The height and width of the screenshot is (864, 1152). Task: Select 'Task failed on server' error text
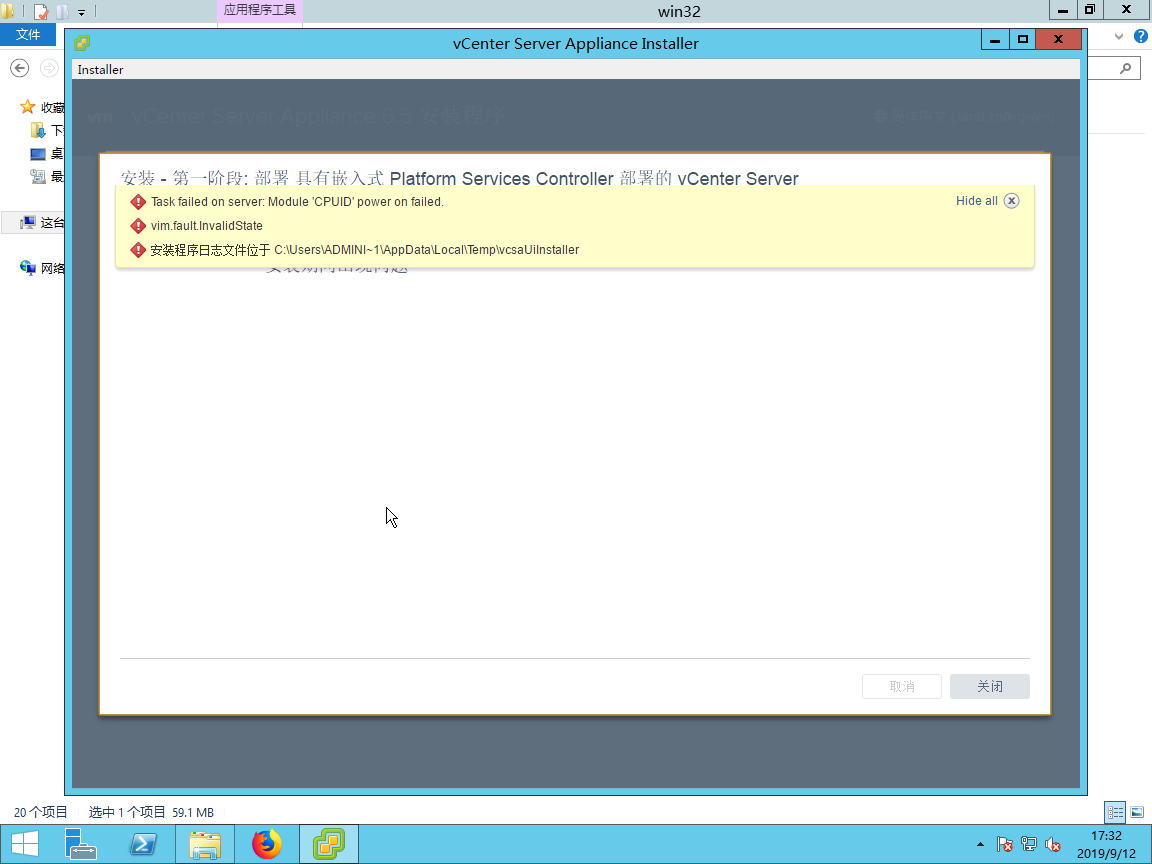point(298,202)
